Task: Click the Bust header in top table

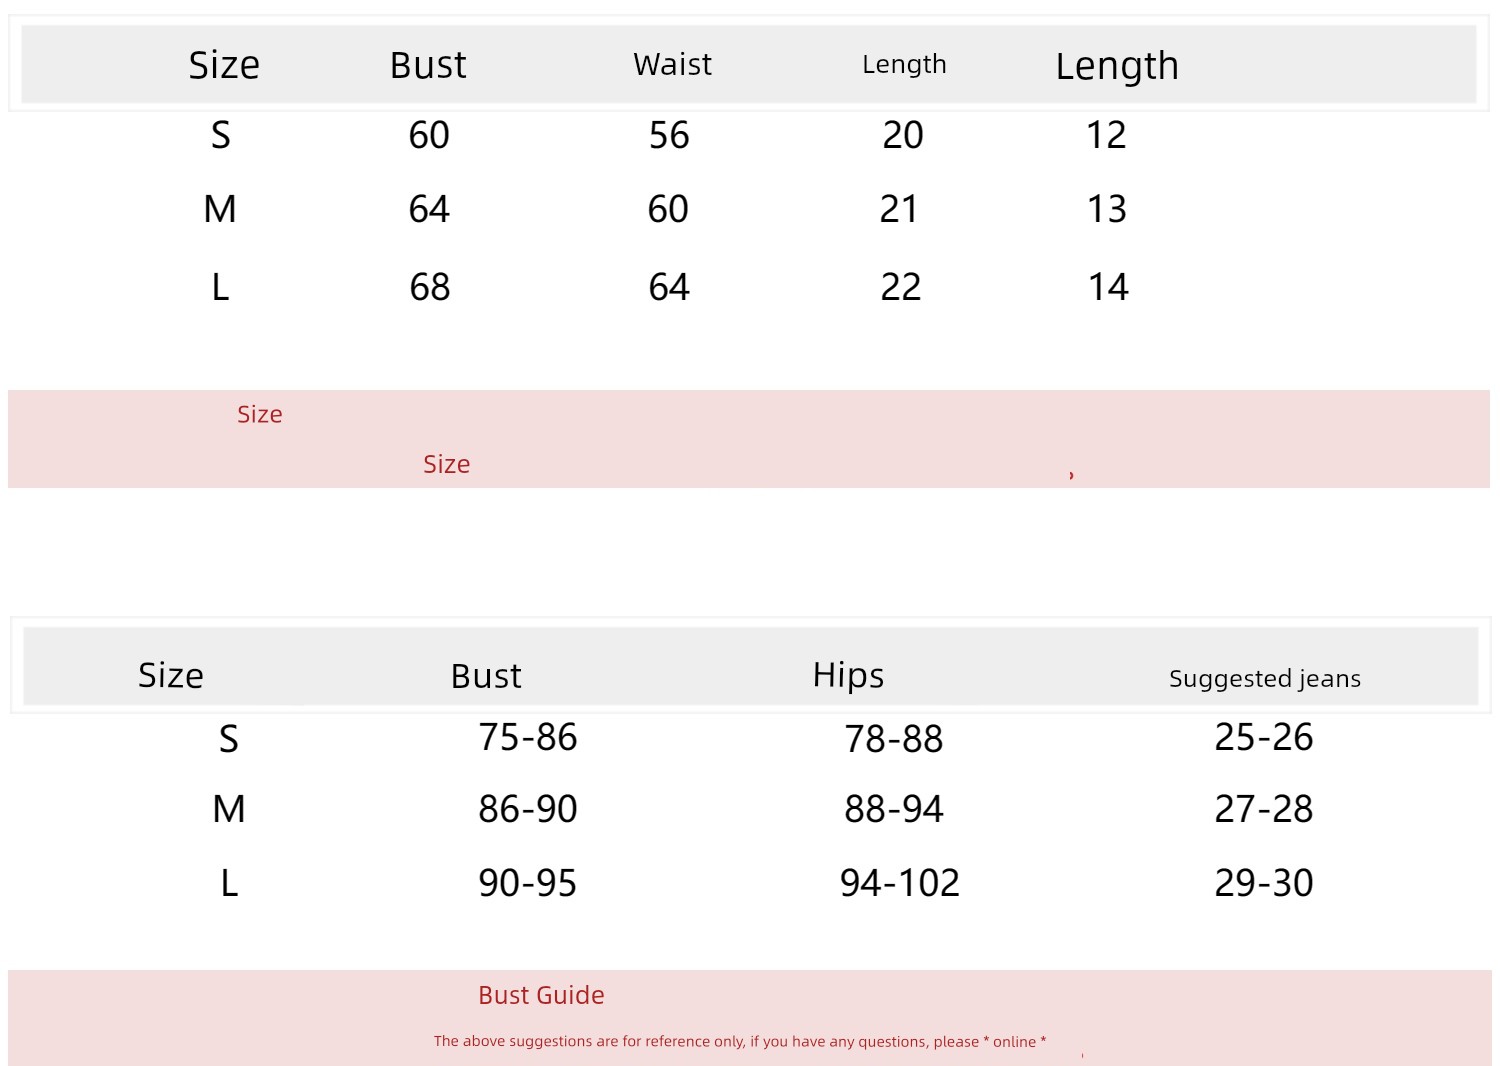Action: pos(428,65)
